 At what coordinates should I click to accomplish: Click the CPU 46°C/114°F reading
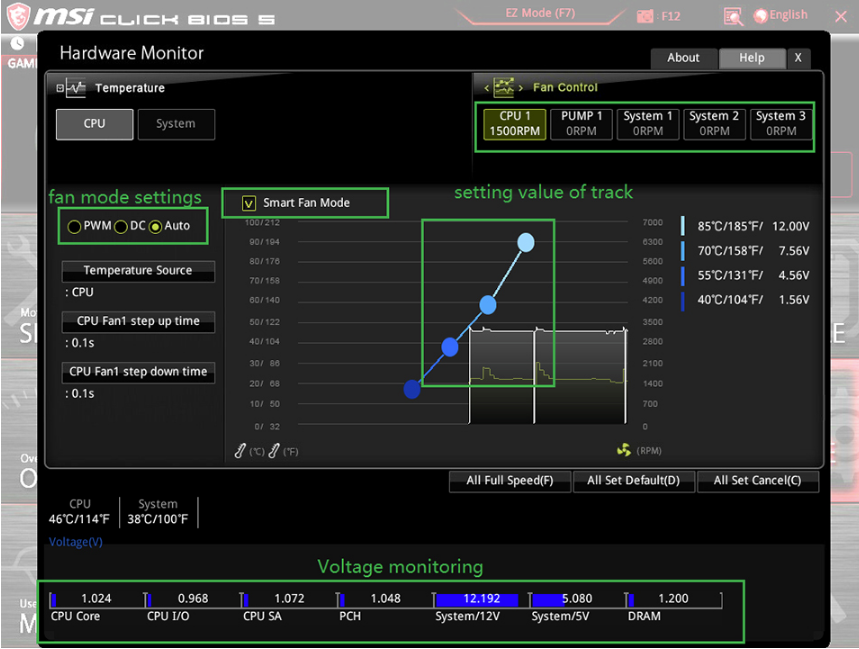79,512
